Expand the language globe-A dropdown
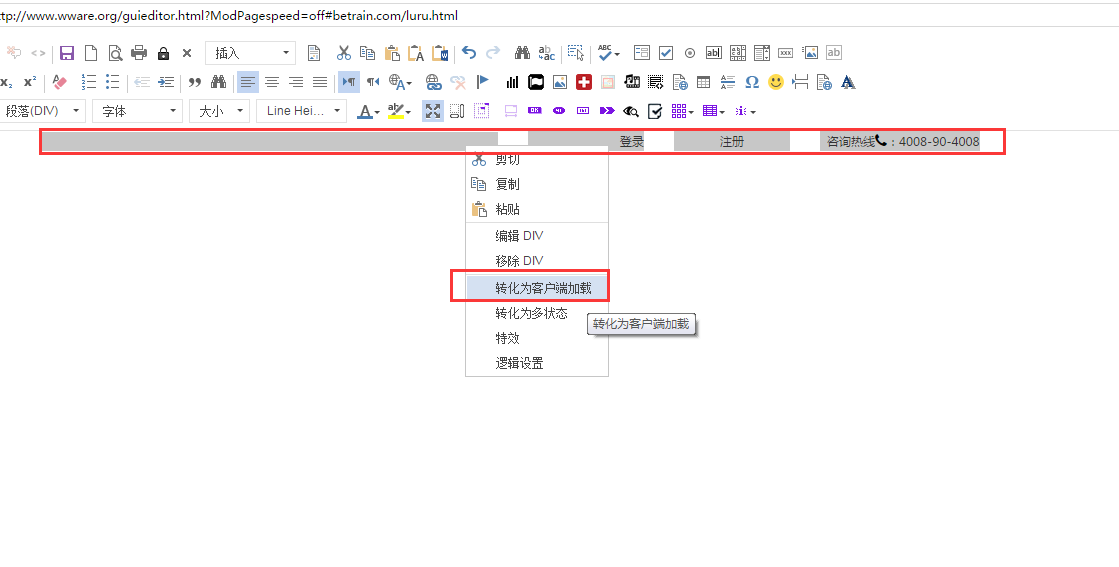This screenshot has width=1119, height=567. click(408, 83)
